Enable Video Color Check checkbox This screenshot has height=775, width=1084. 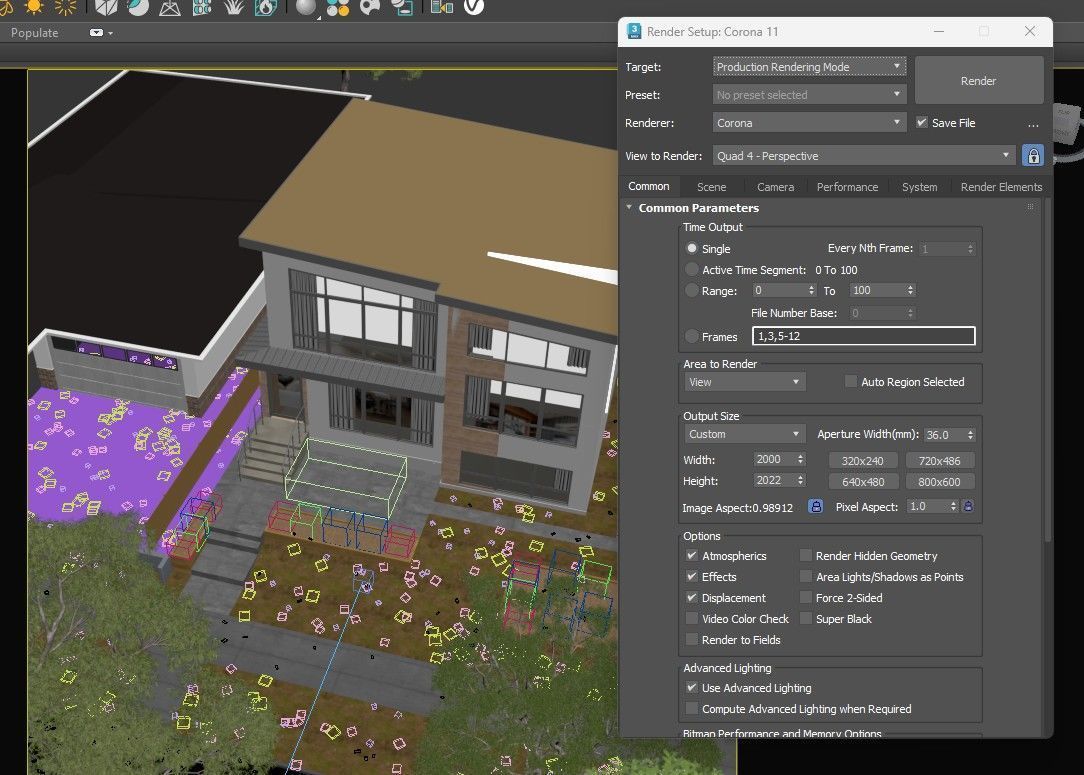[691, 618]
